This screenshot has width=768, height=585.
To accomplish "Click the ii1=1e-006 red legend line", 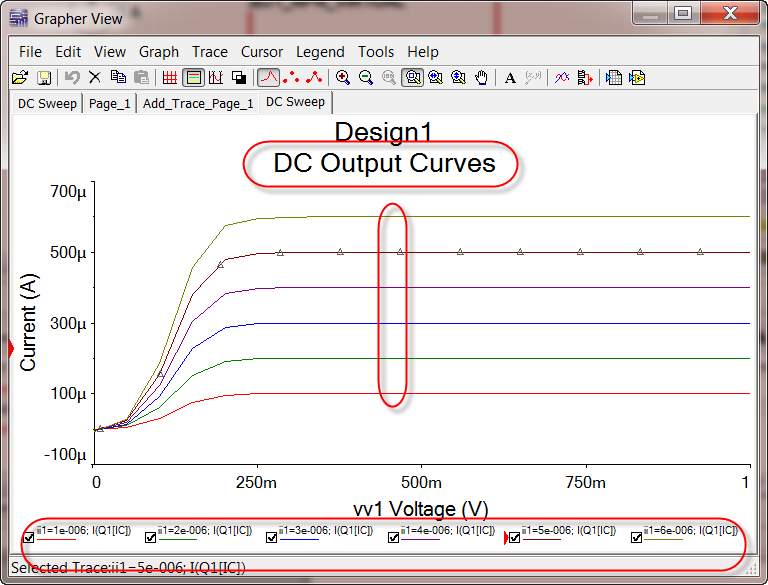I will (x=56, y=539).
